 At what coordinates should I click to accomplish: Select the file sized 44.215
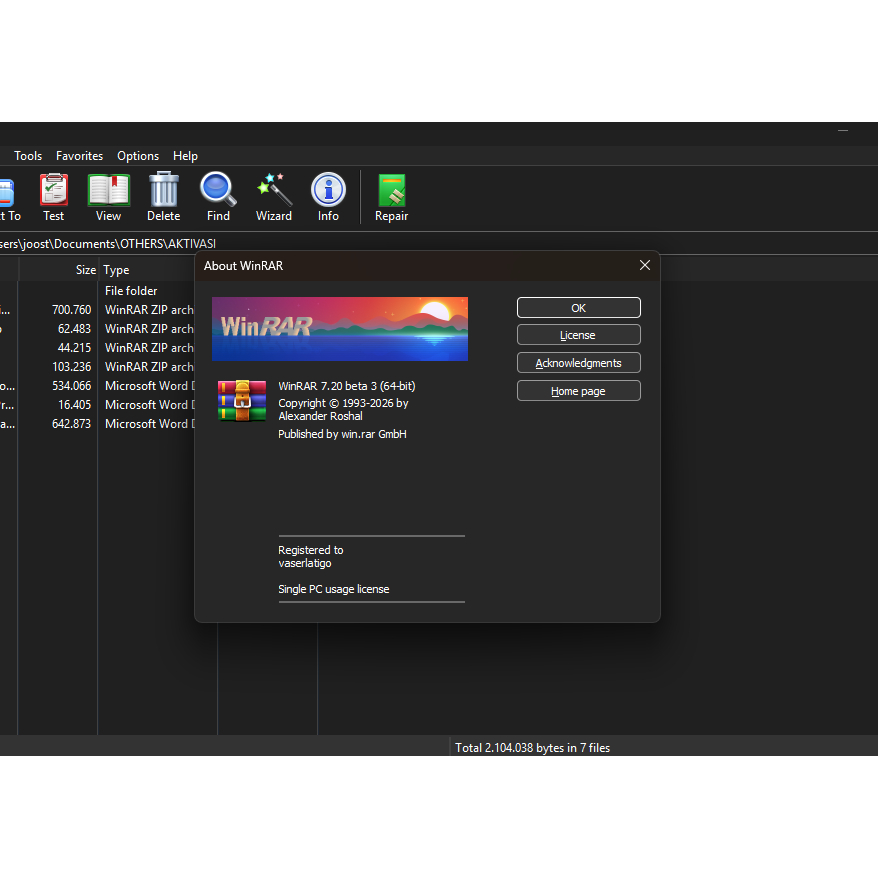point(97,348)
